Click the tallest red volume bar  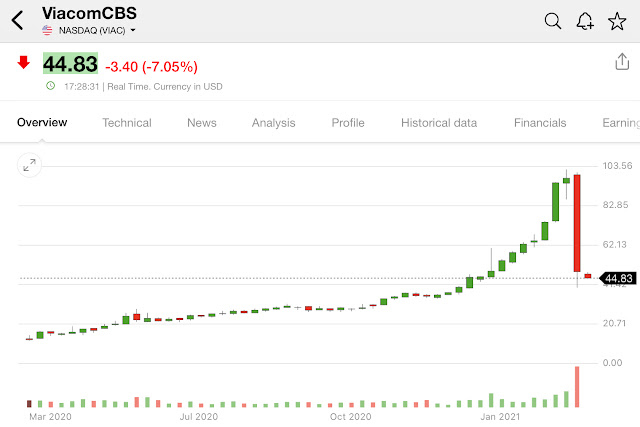point(577,387)
